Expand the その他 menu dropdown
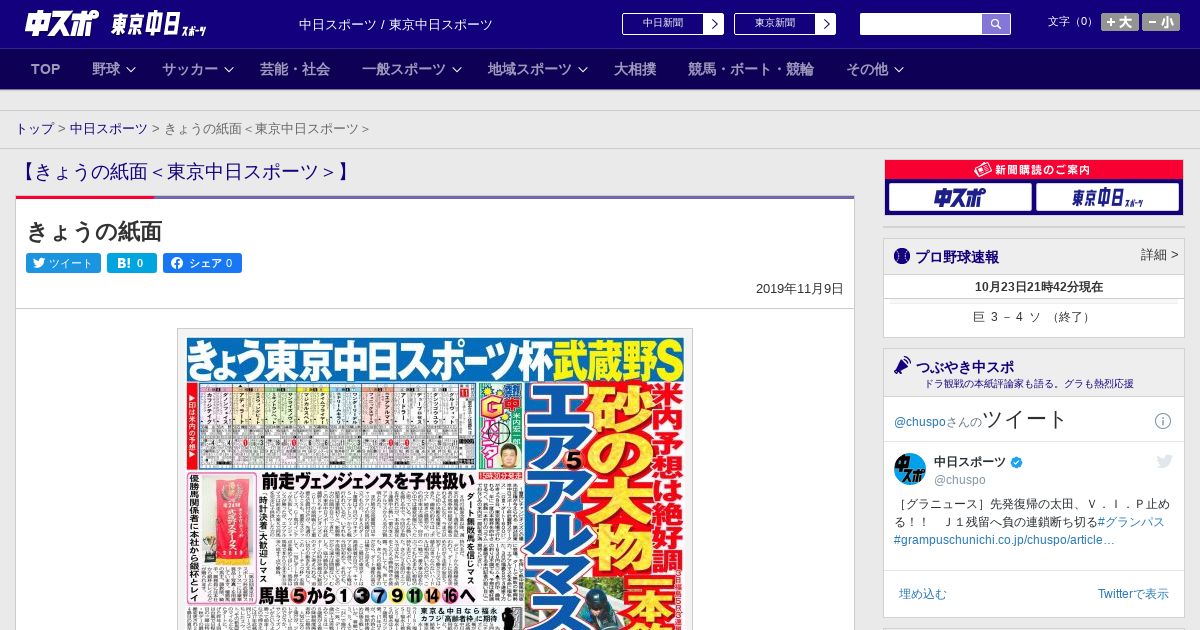1200x630 pixels. click(x=875, y=69)
